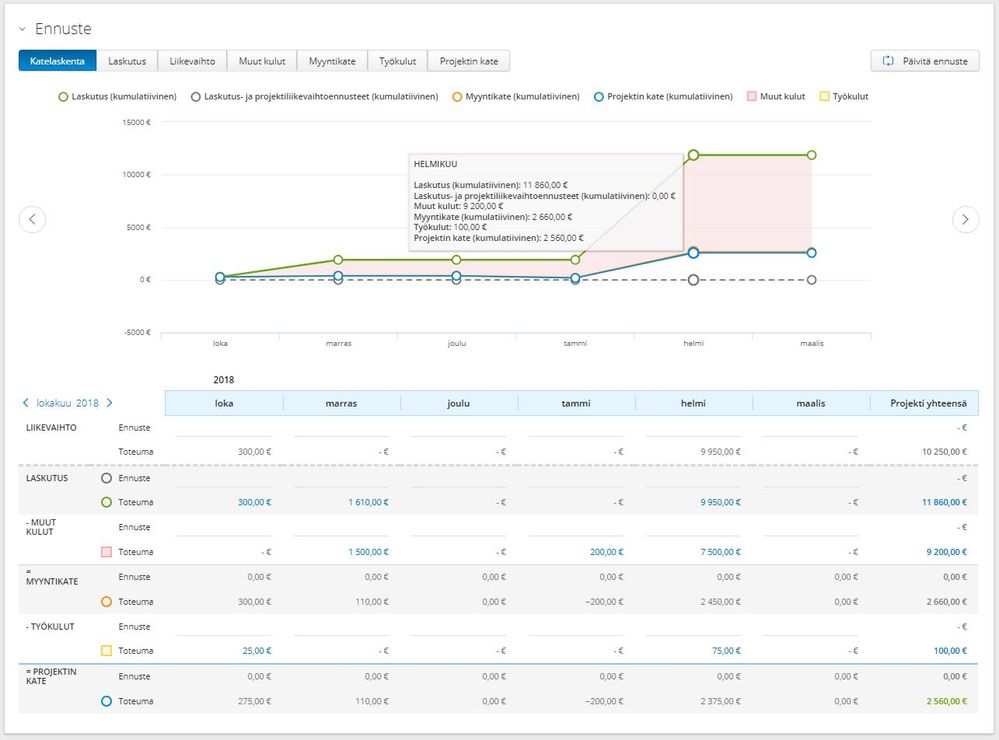Click the refresh icon in Päivitä ennuste
The image size is (999, 740).
(887, 61)
